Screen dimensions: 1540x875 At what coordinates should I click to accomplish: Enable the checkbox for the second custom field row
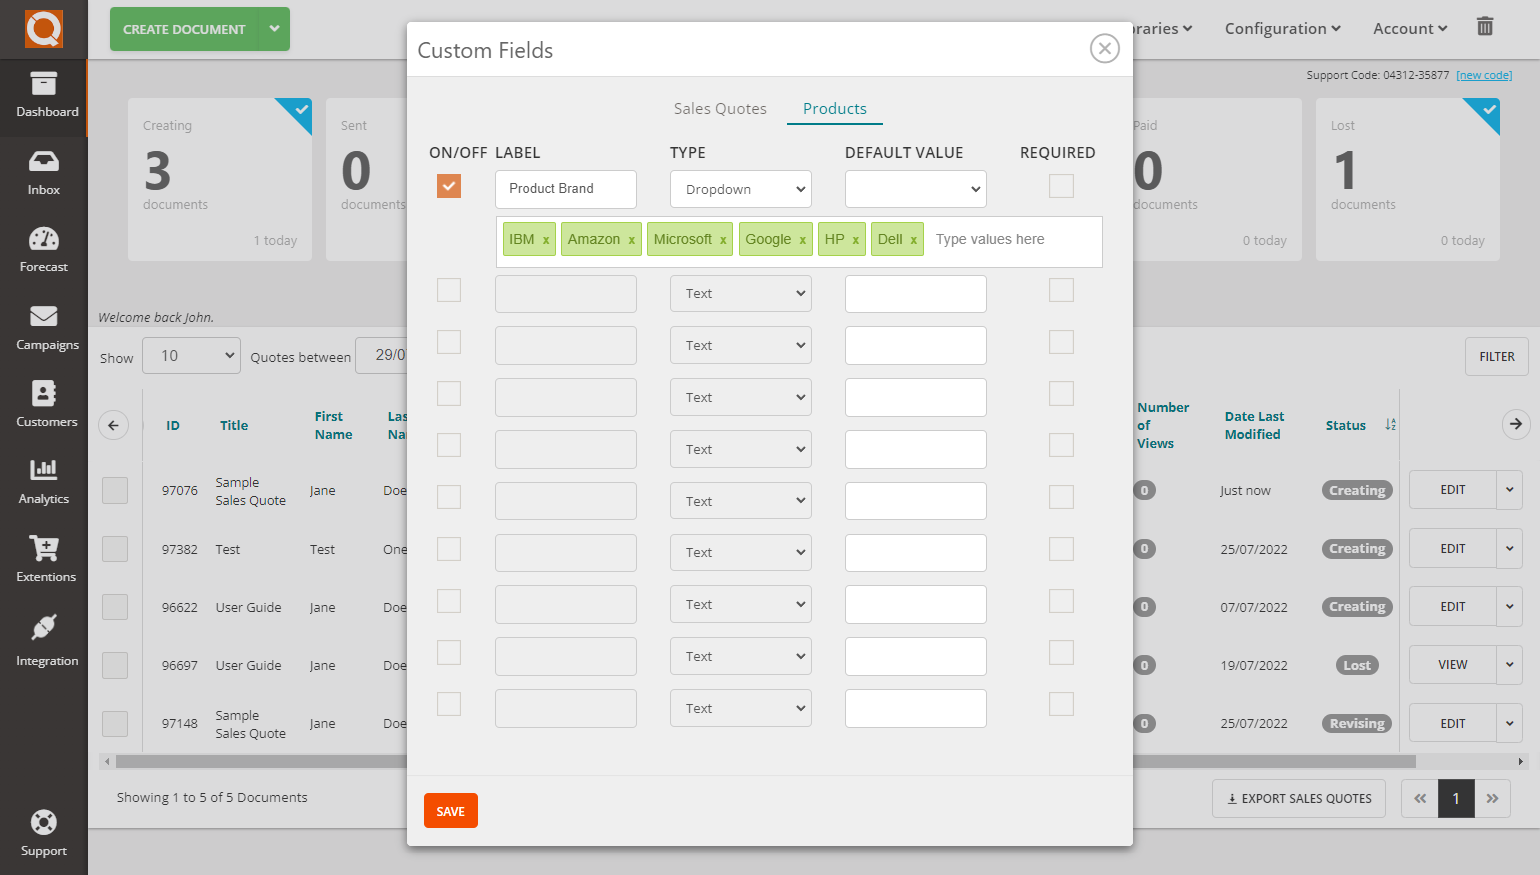coord(448,290)
